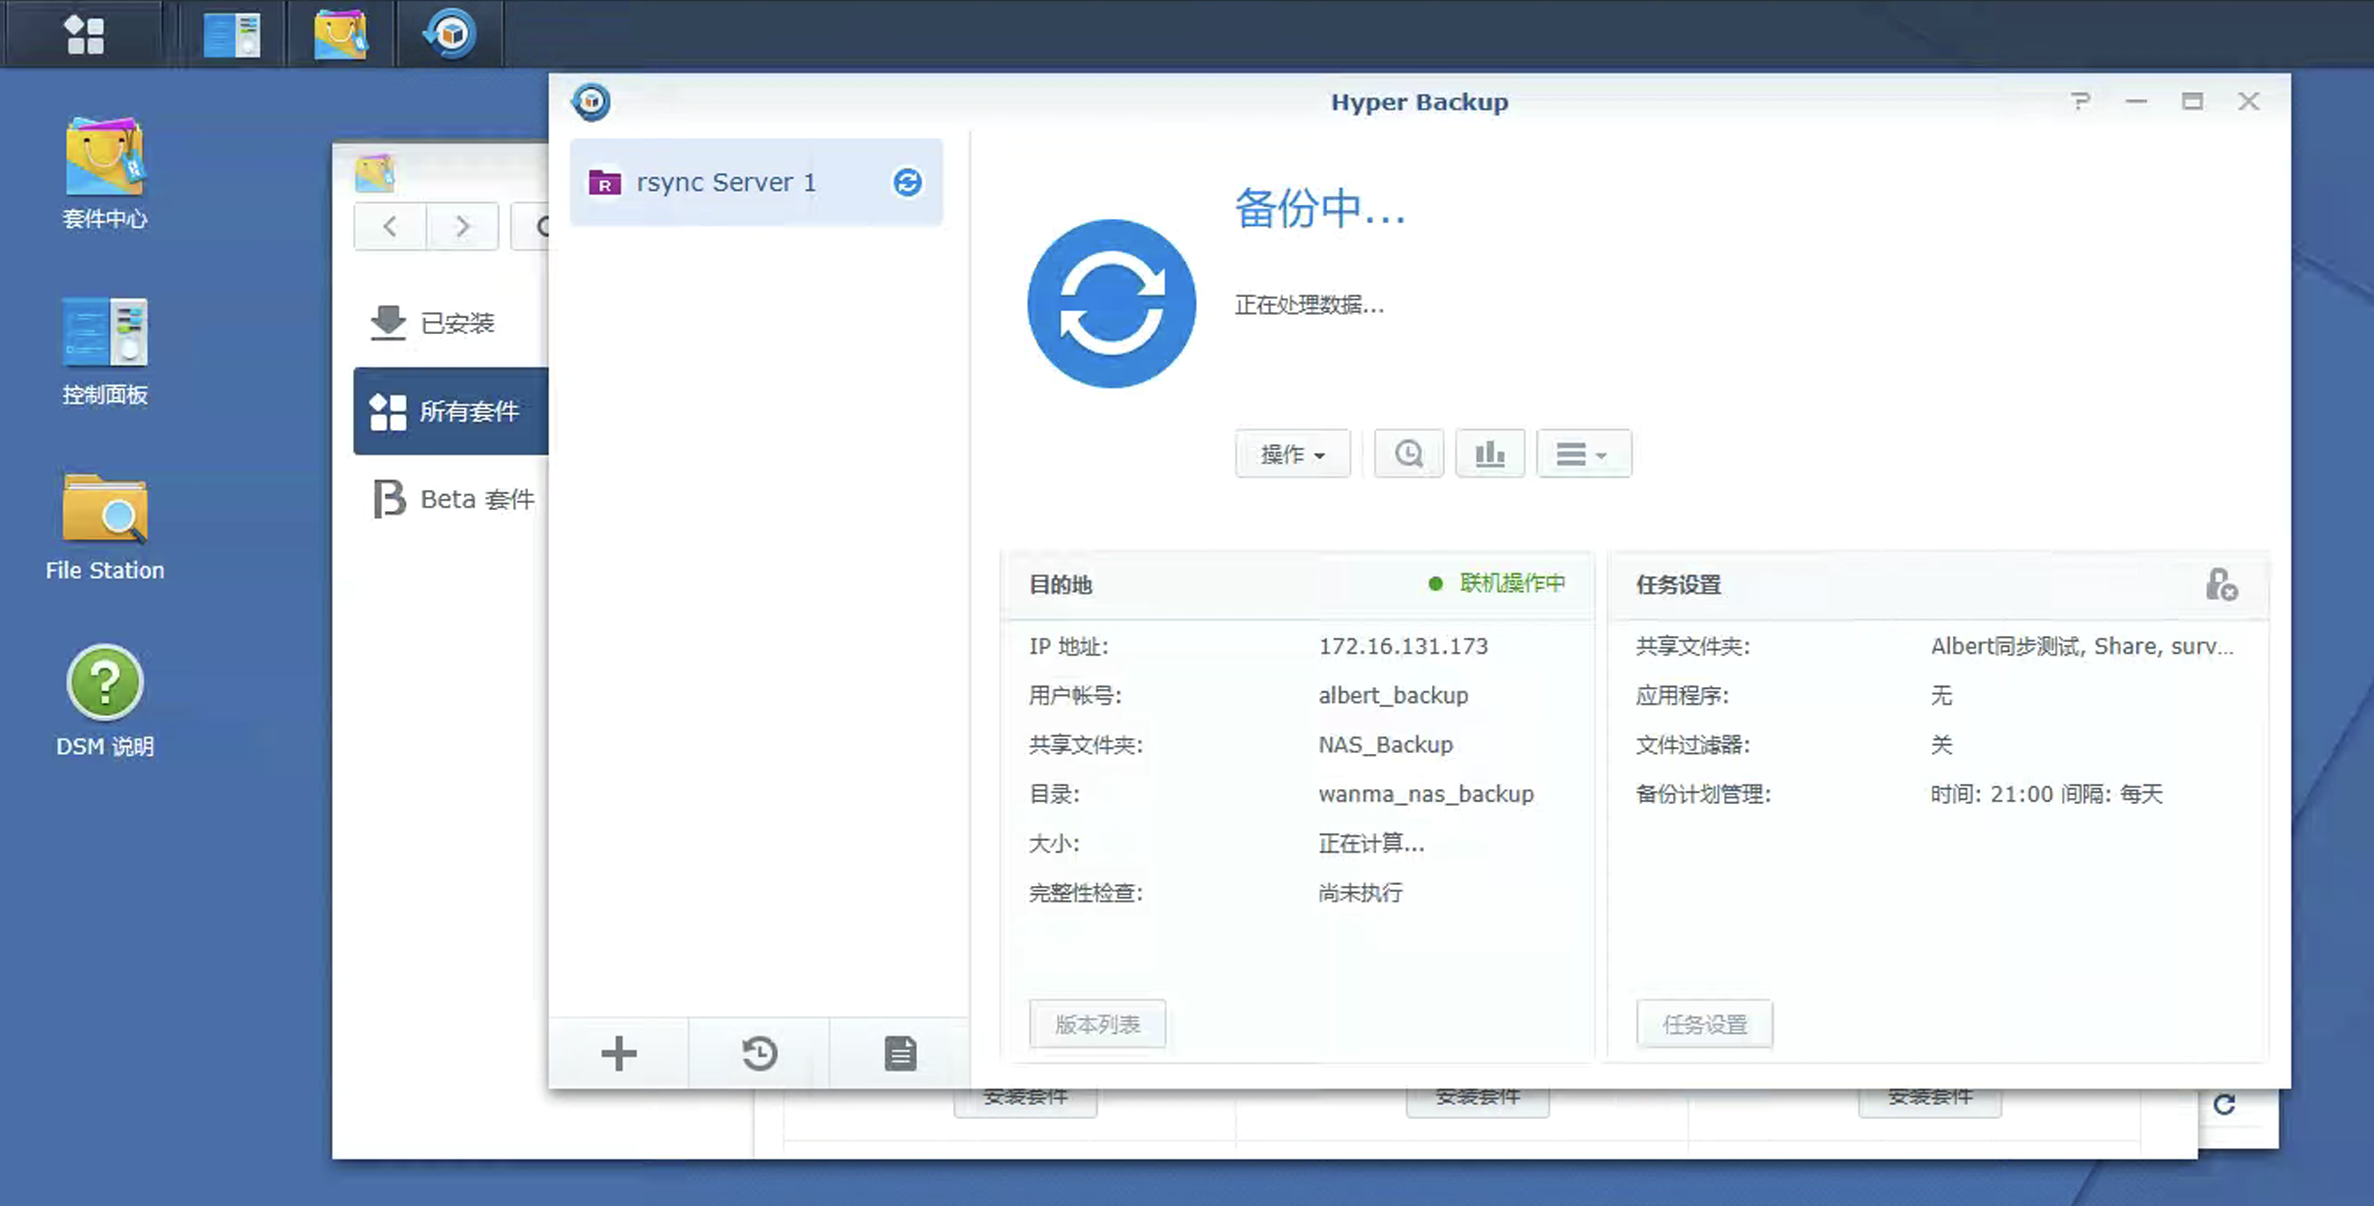Image resolution: width=2374 pixels, height=1206 pixels.
Task: Open the 操作 dropdown menu
Action: click(x=1292, y=454)
